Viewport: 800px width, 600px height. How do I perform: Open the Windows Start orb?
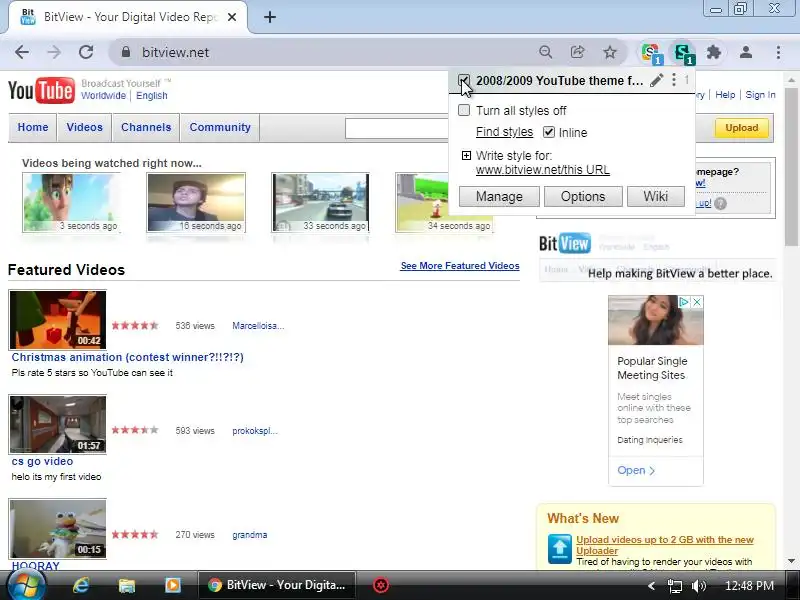pos(26,585)
